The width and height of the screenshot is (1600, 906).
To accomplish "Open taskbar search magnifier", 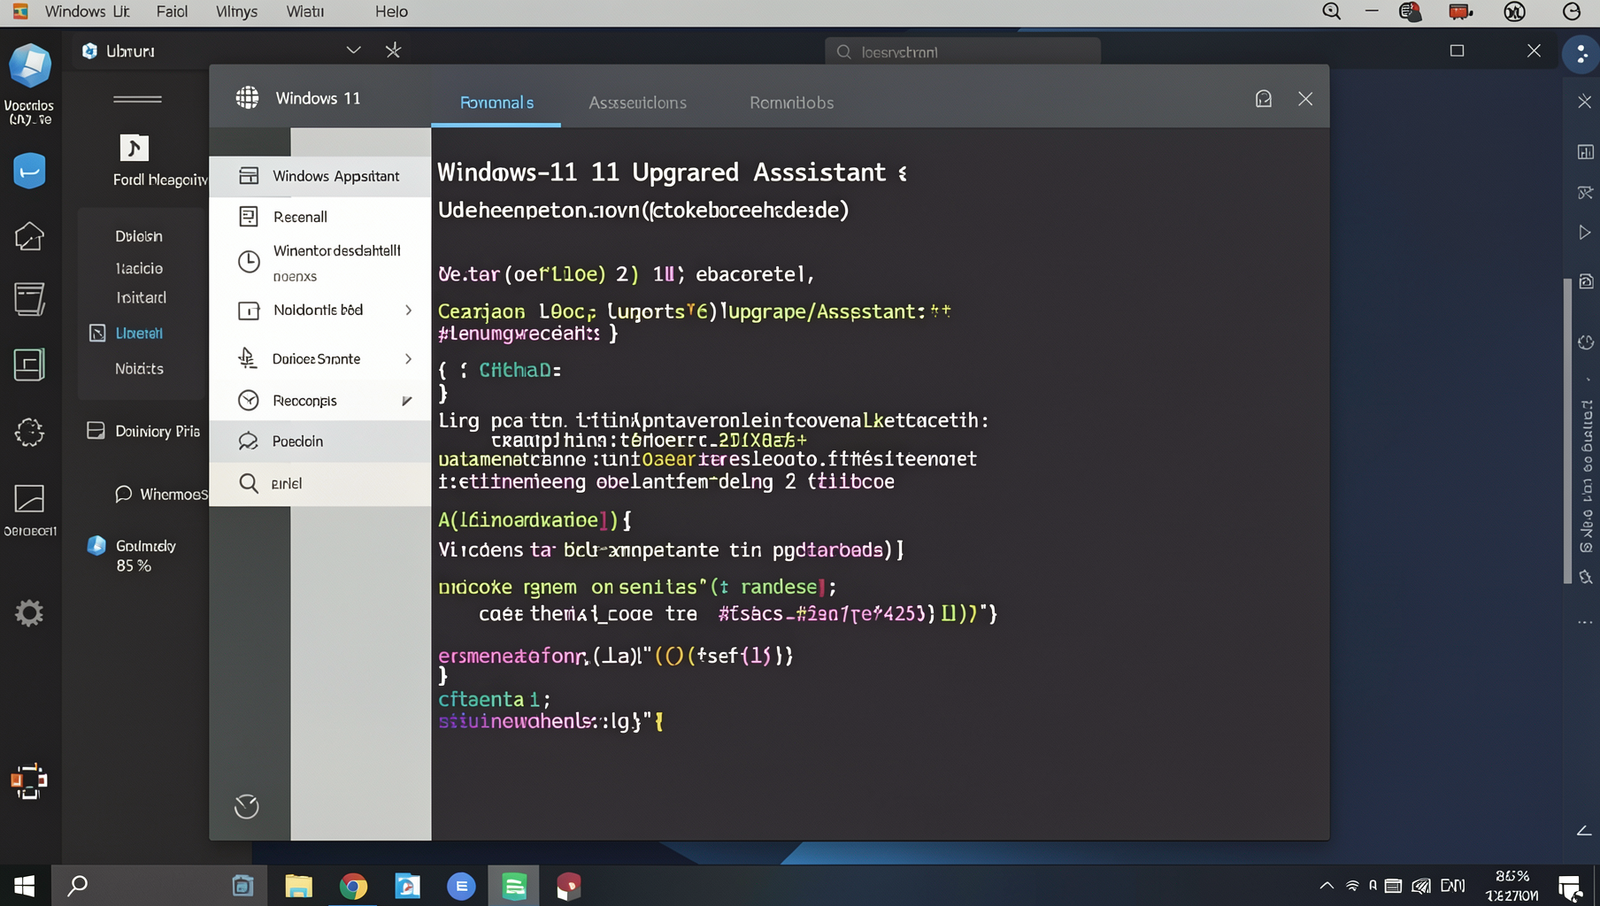I will click(x=77, y=886).
